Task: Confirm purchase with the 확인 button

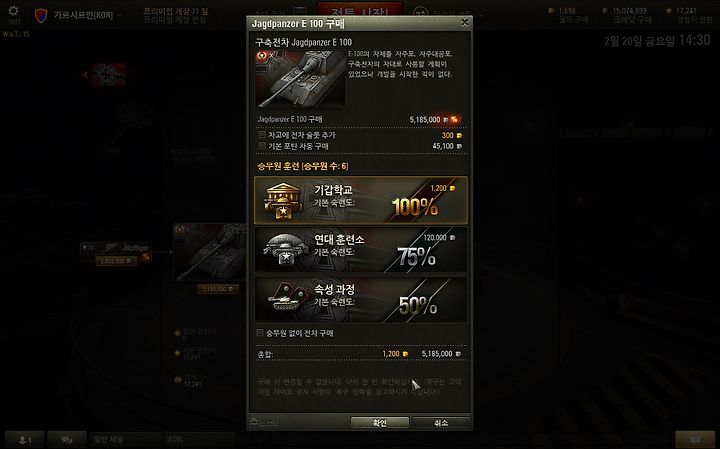Action: (x=380, y=423)
